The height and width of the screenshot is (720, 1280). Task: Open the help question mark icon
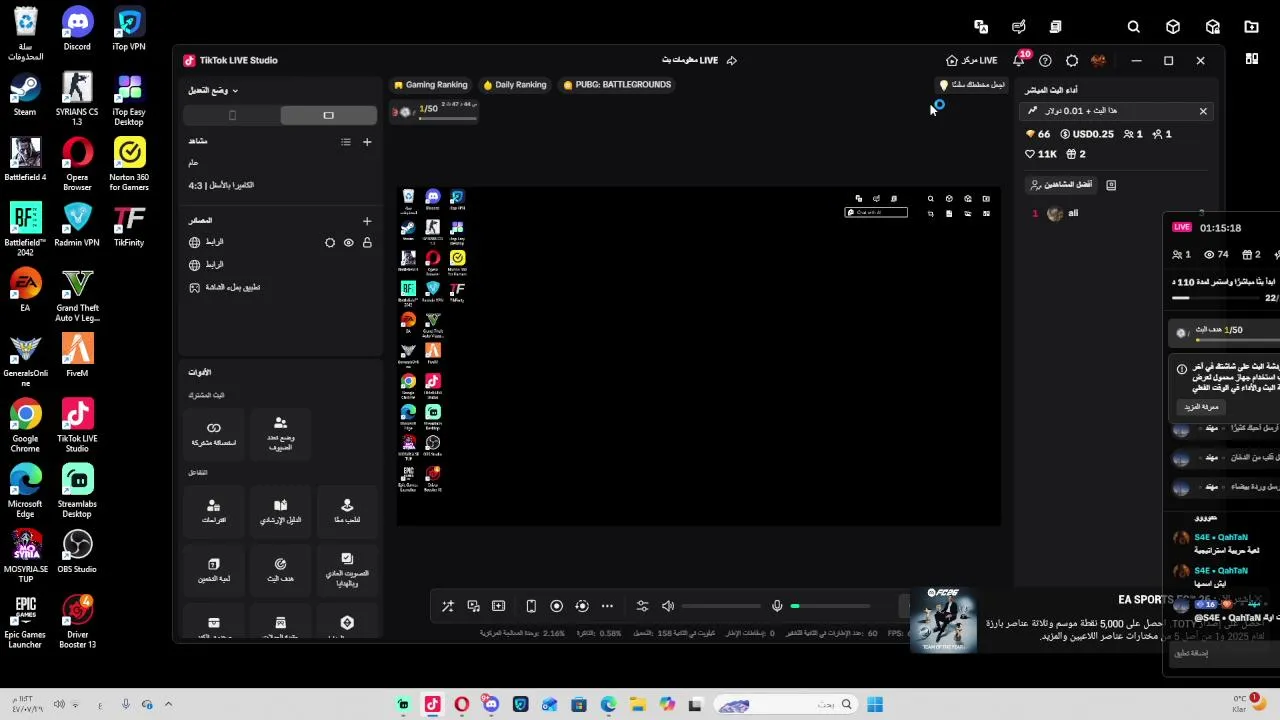[x=1045, y=60]
